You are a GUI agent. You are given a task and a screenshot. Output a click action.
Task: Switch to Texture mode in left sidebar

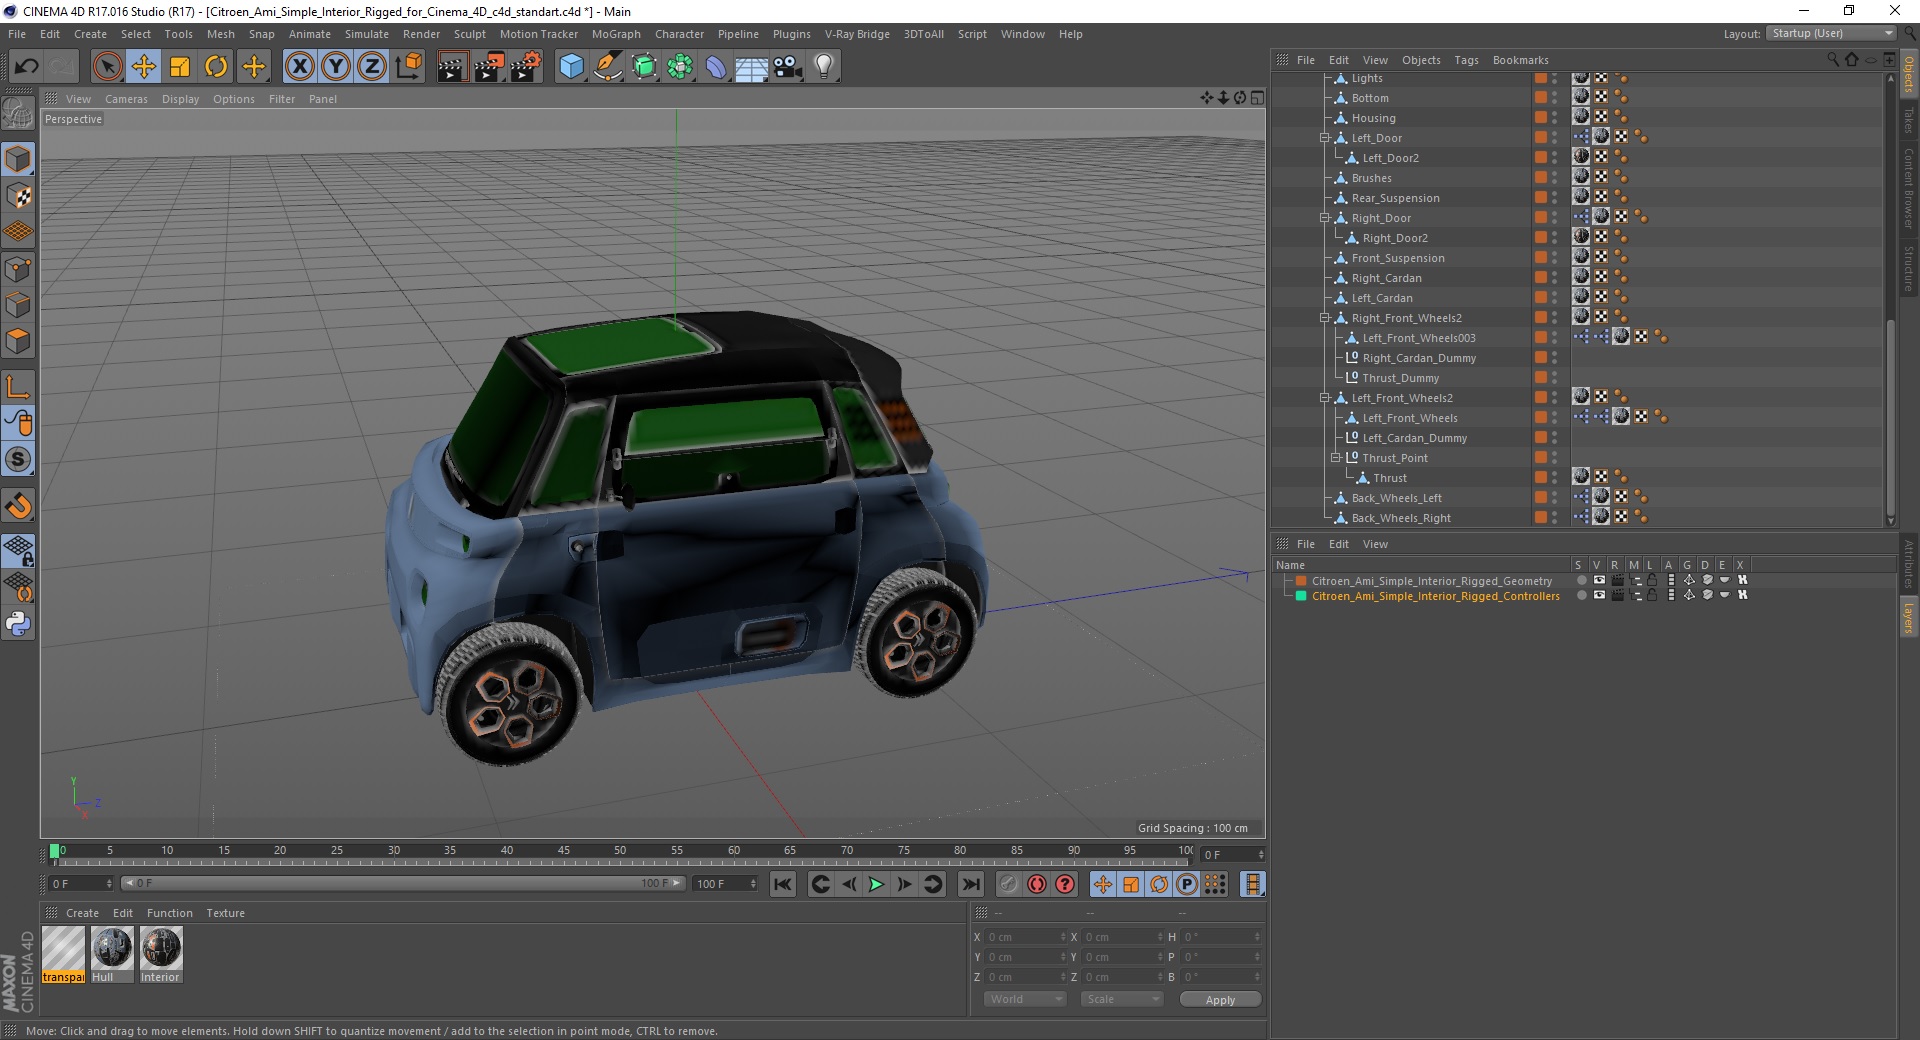[18, 196]
